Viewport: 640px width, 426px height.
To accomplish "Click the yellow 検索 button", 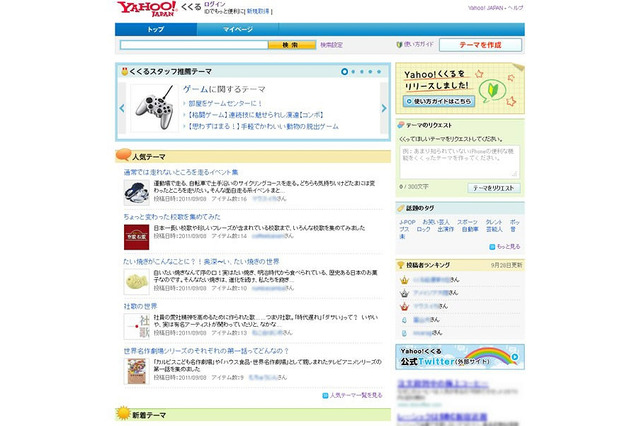I will (x=292, y=45).
